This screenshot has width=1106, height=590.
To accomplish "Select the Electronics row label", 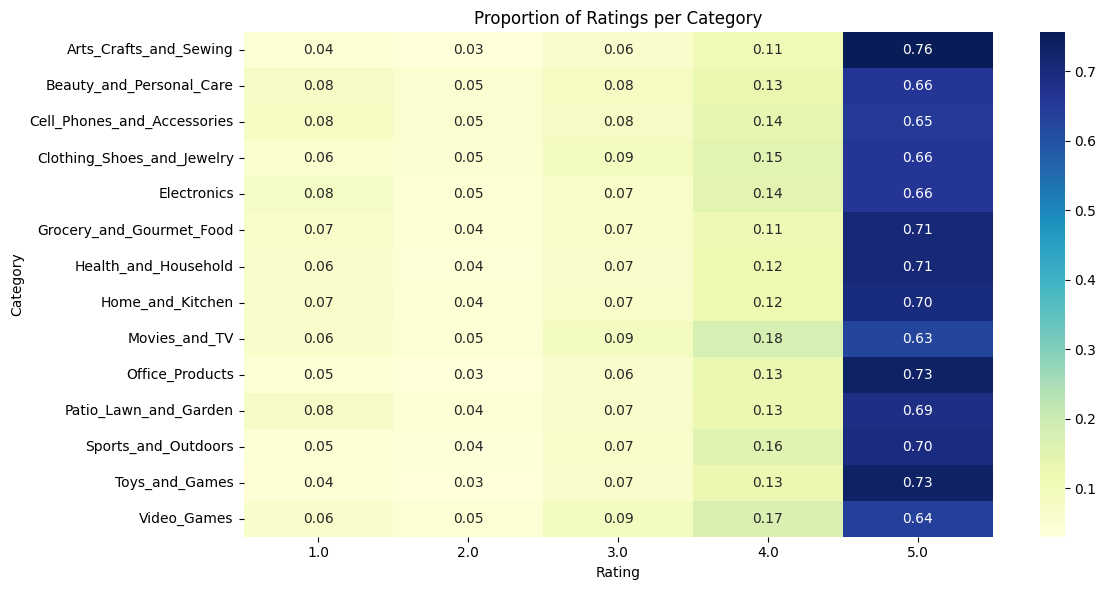I will point(196,193).
